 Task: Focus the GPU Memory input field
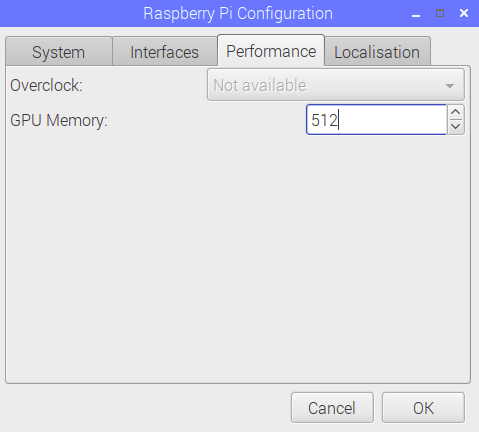376,120
